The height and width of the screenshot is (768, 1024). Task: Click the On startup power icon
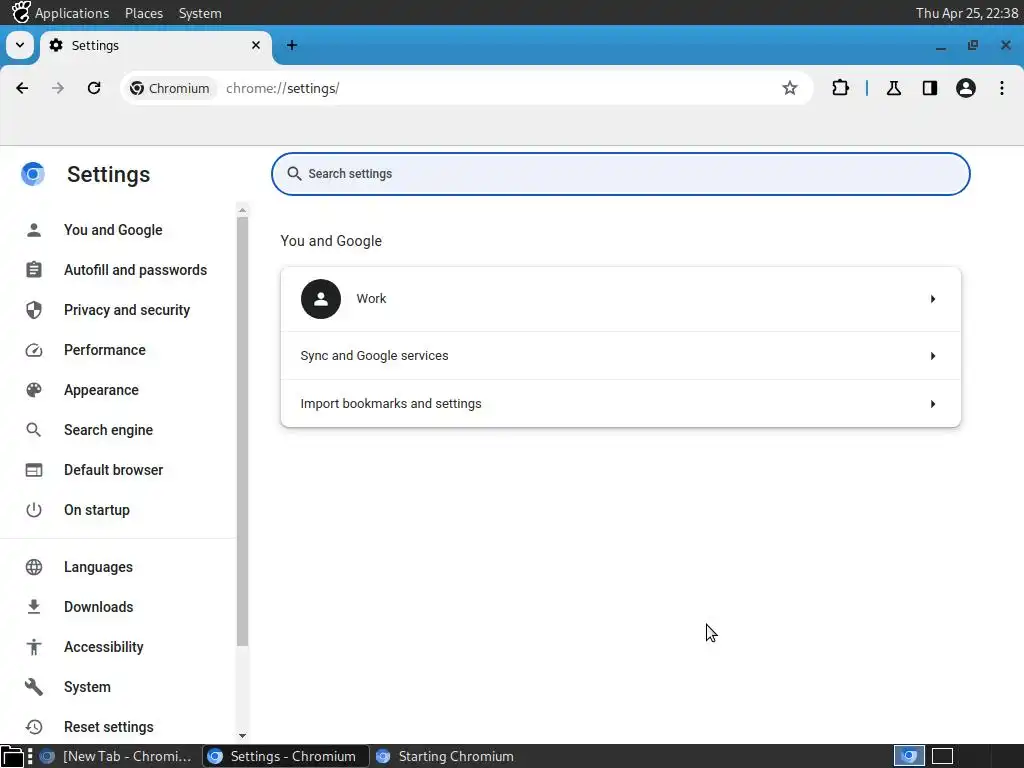pos(34,510)
